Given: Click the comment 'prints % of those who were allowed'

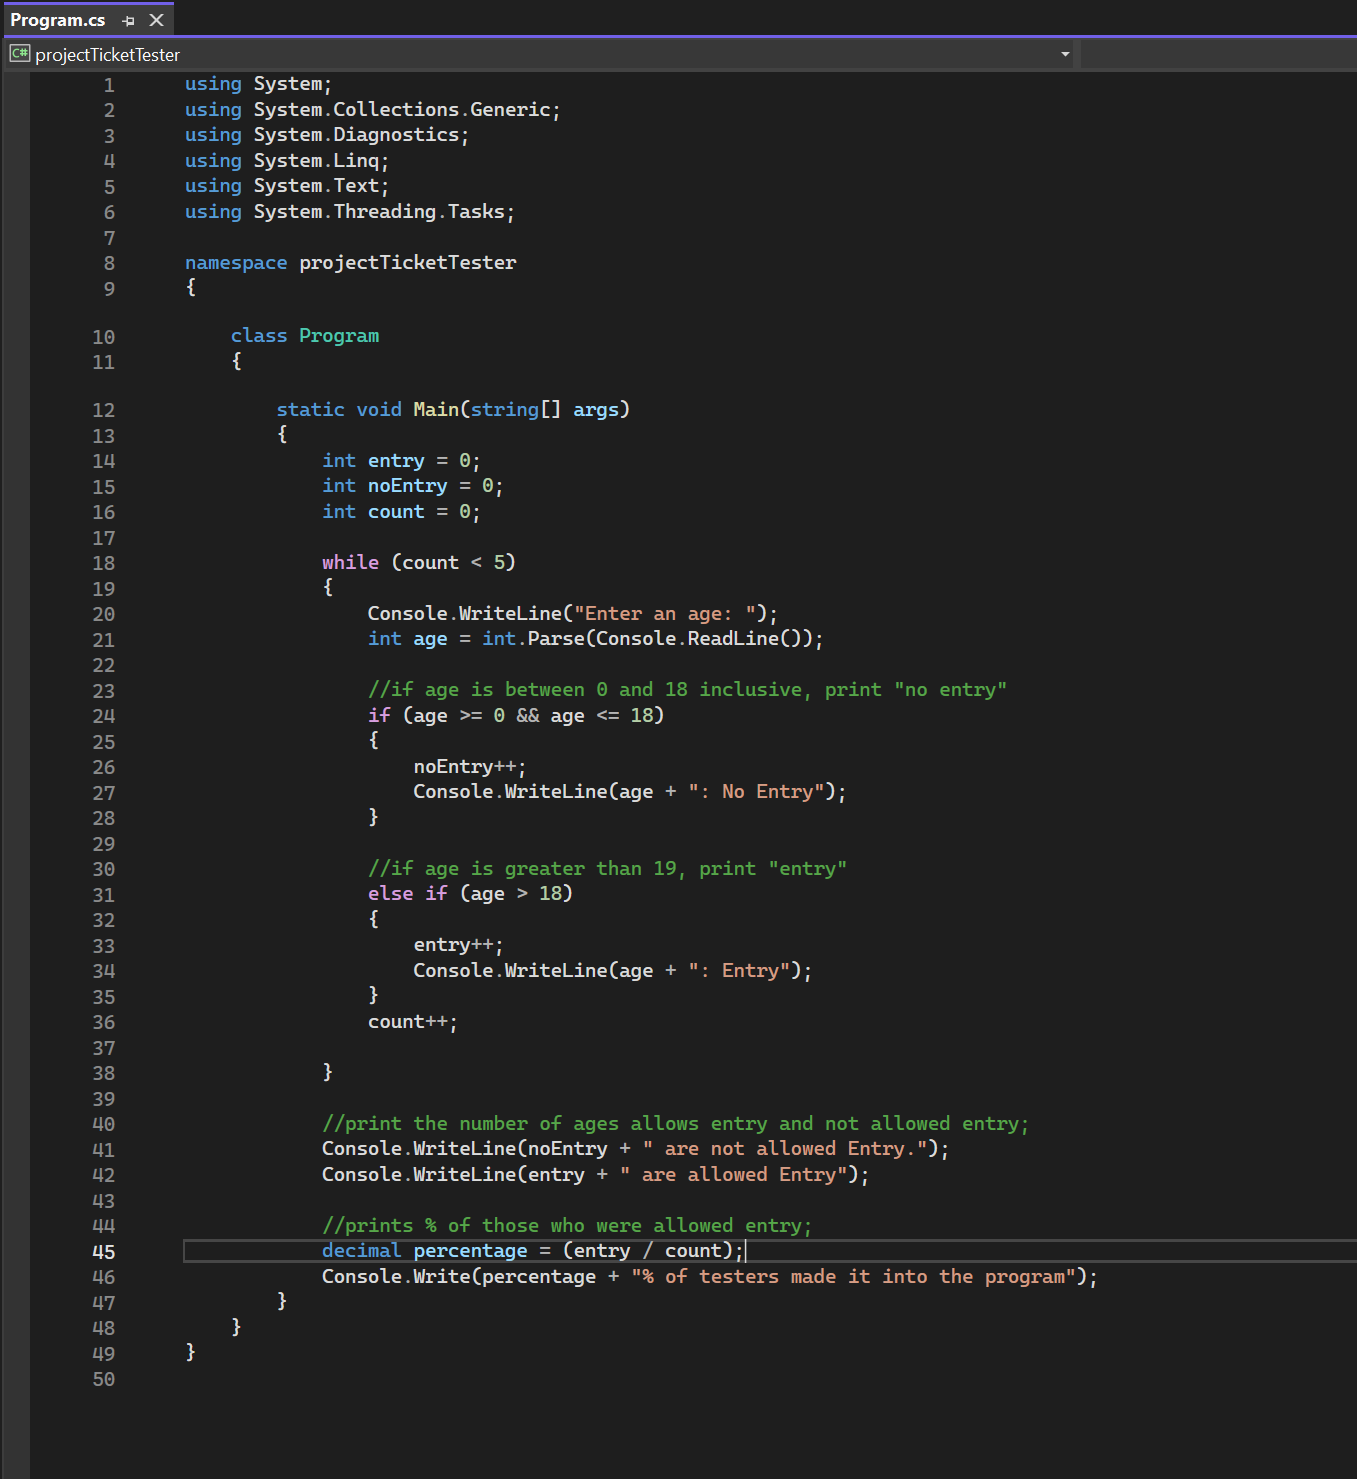Looking at the screenshot, I should 567,1226.
